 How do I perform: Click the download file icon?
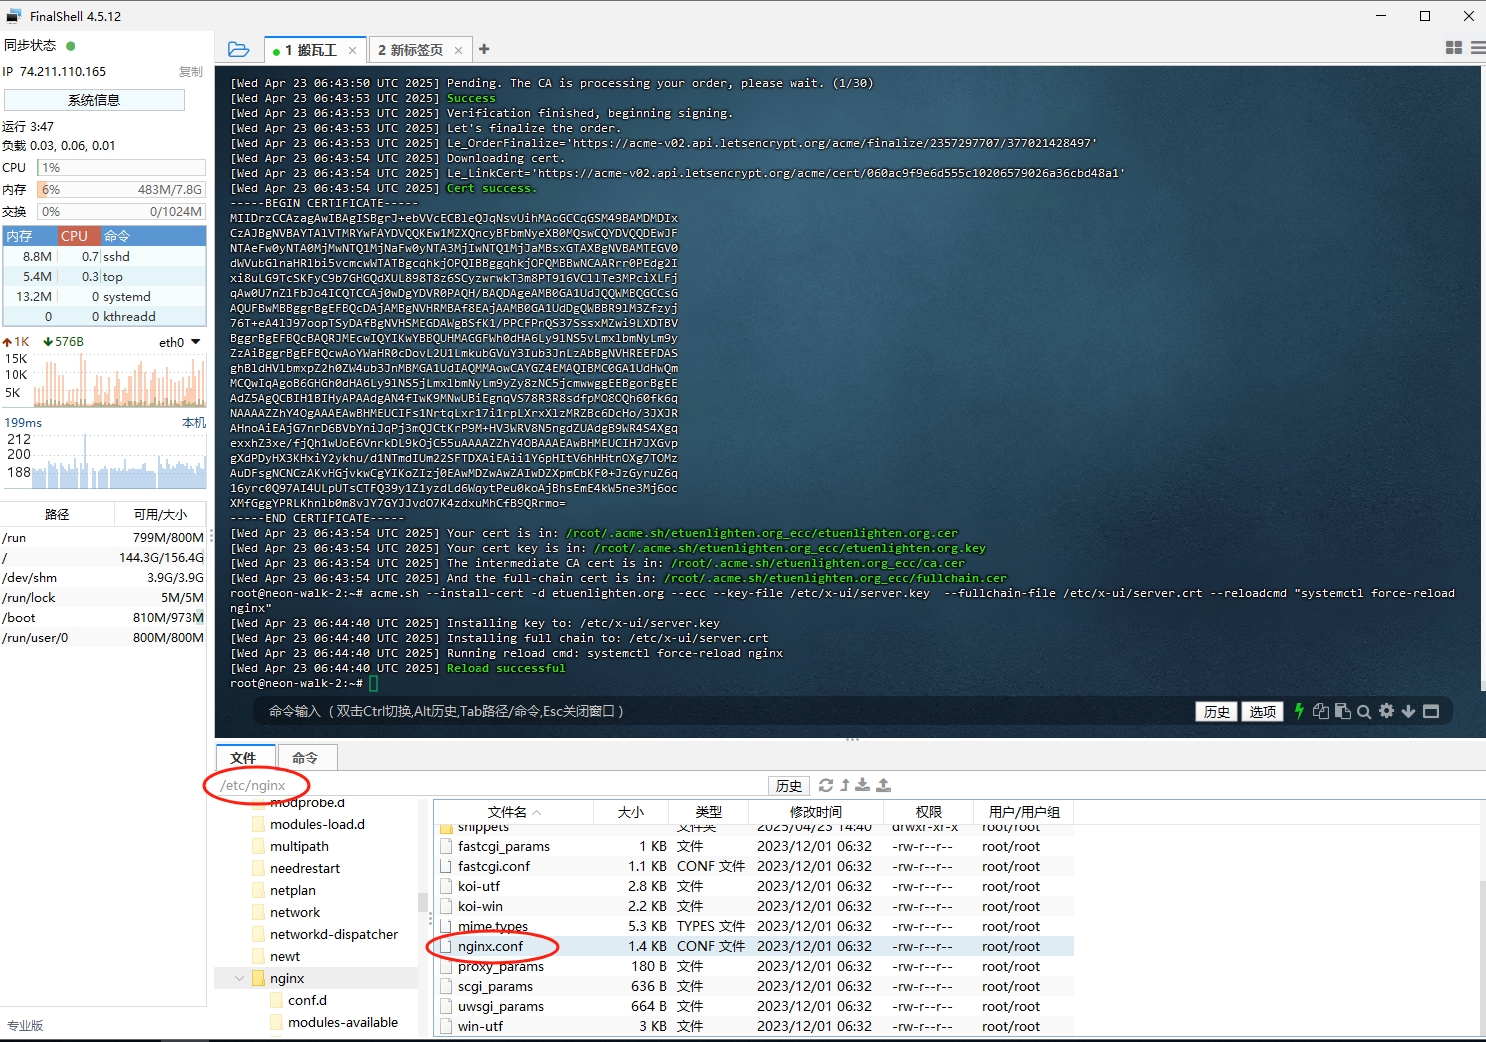point(863,785)
